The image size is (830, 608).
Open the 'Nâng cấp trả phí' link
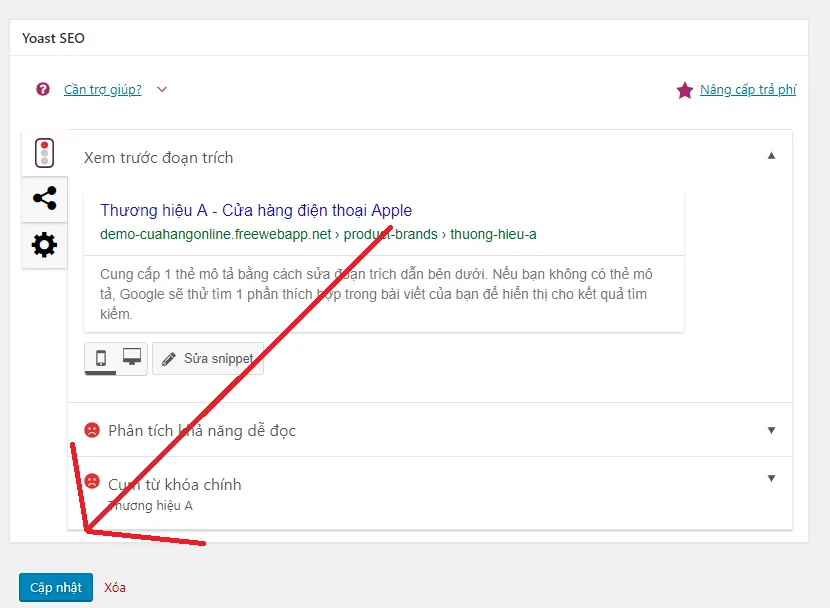pyautogui.click(x=748, y=89)
